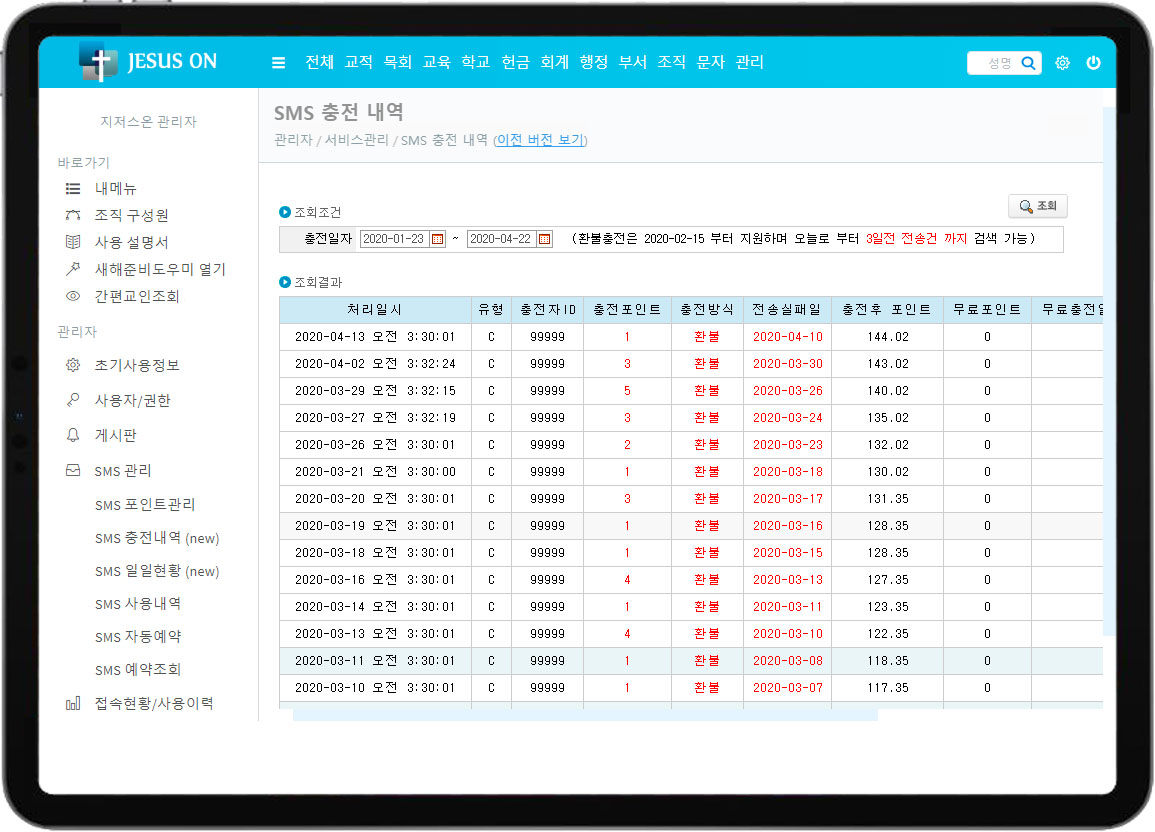Expand the 사용자/권한 sidebar section
The height and width of the screenshot is (832, 1155).
[132, 400]
